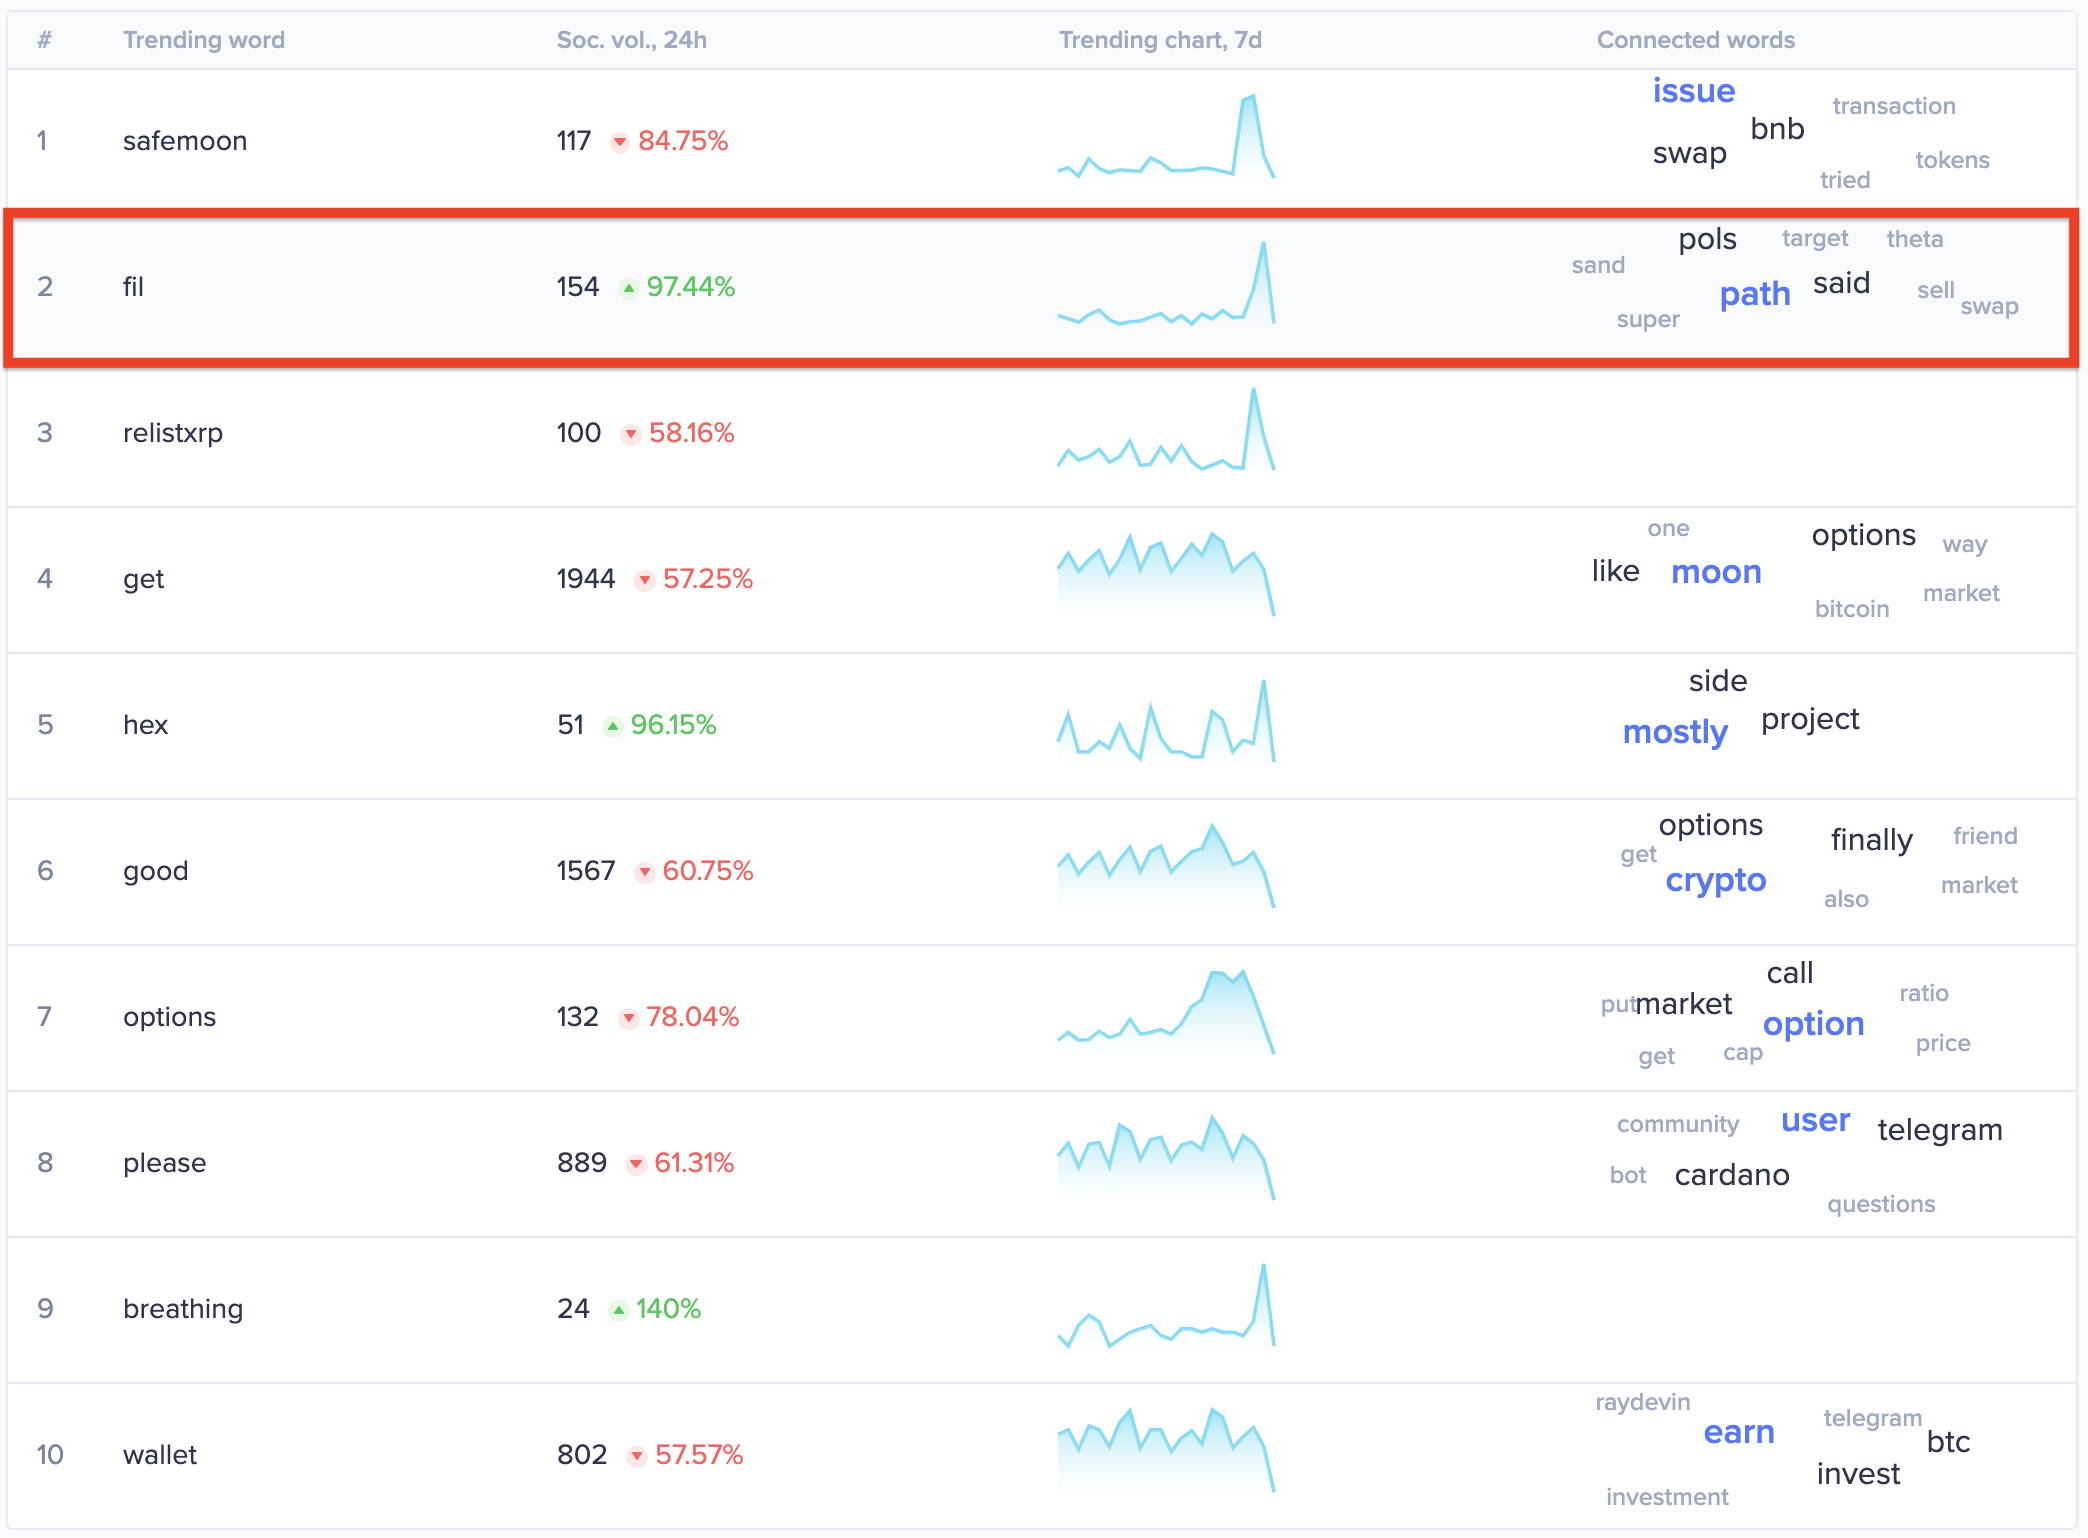Click the Trending chart, 7d column header
This screenshot has width=2088, height=1538.
1160,40
